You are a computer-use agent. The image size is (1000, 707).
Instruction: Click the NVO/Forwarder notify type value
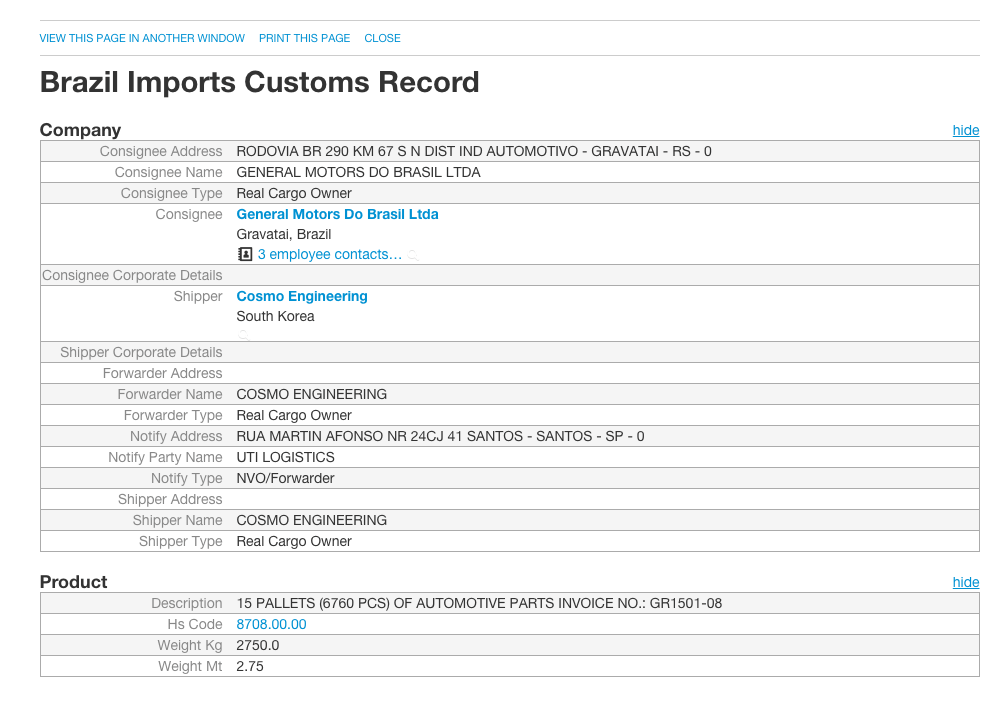coord(285,479)
